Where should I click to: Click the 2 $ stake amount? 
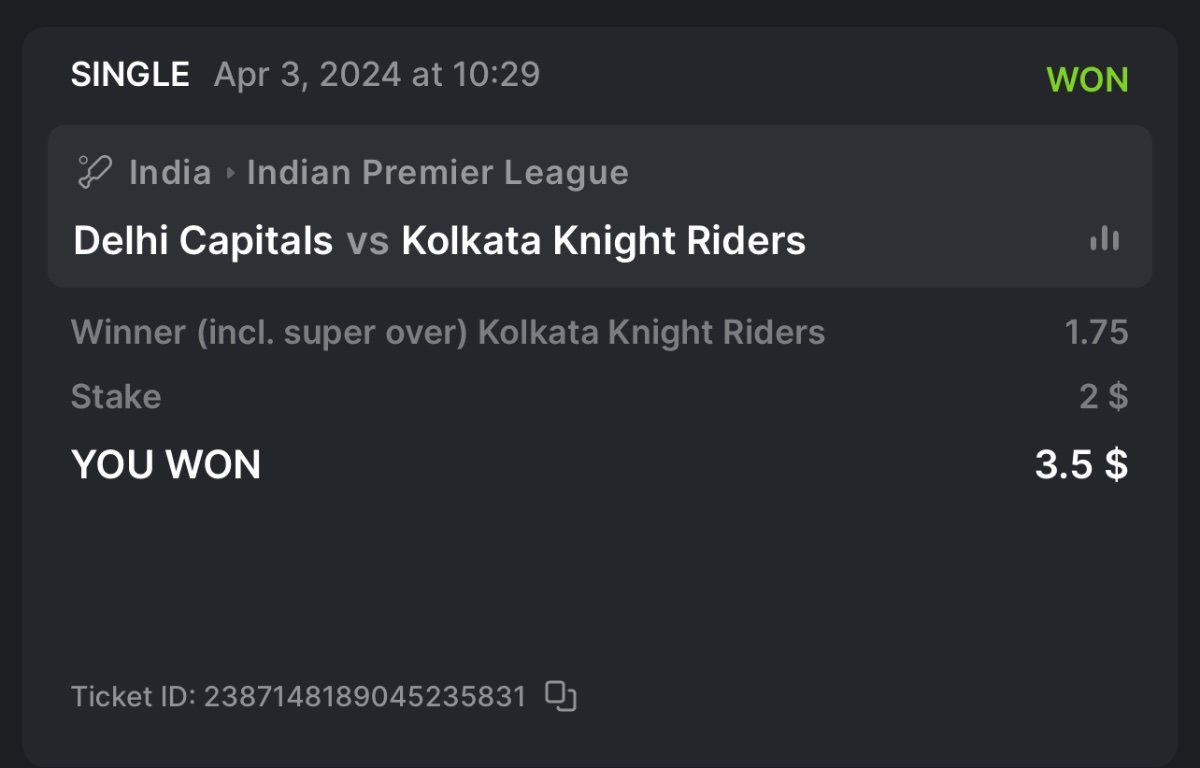tap(1103, 397)
